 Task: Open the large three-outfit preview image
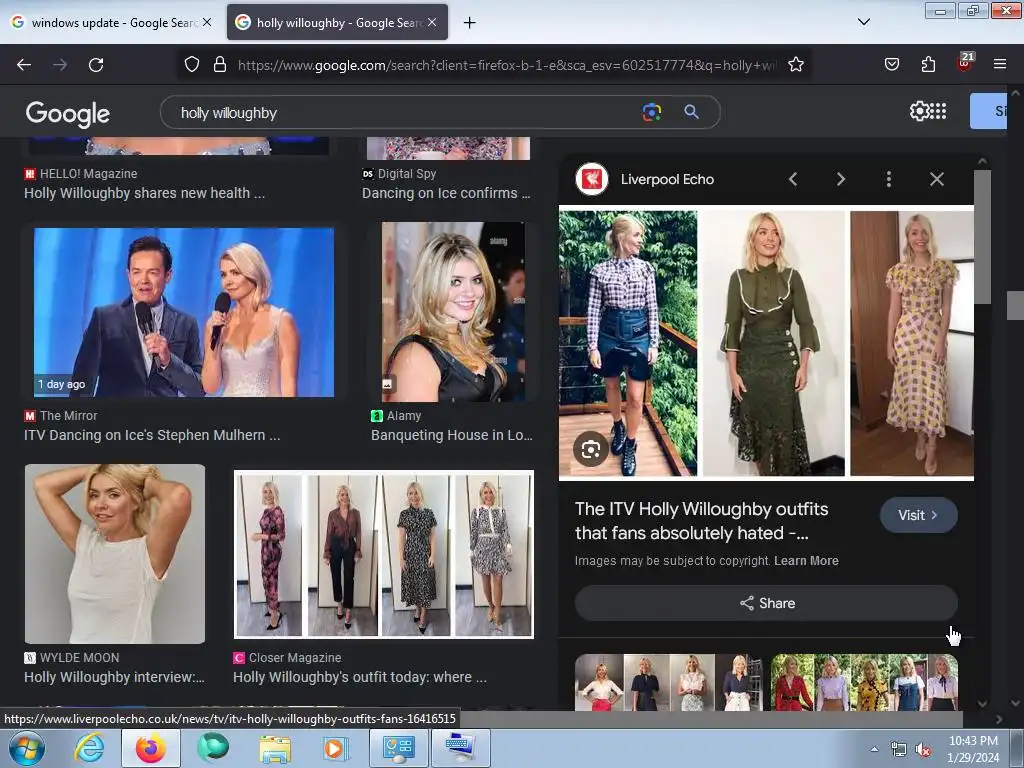[x=766, y=343]
